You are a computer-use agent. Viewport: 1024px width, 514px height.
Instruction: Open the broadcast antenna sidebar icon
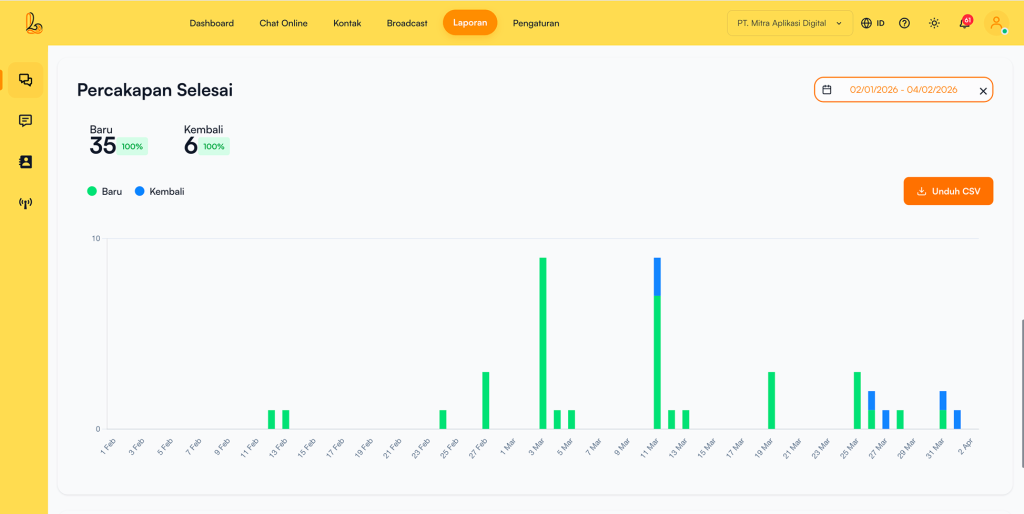coord(25,203)
